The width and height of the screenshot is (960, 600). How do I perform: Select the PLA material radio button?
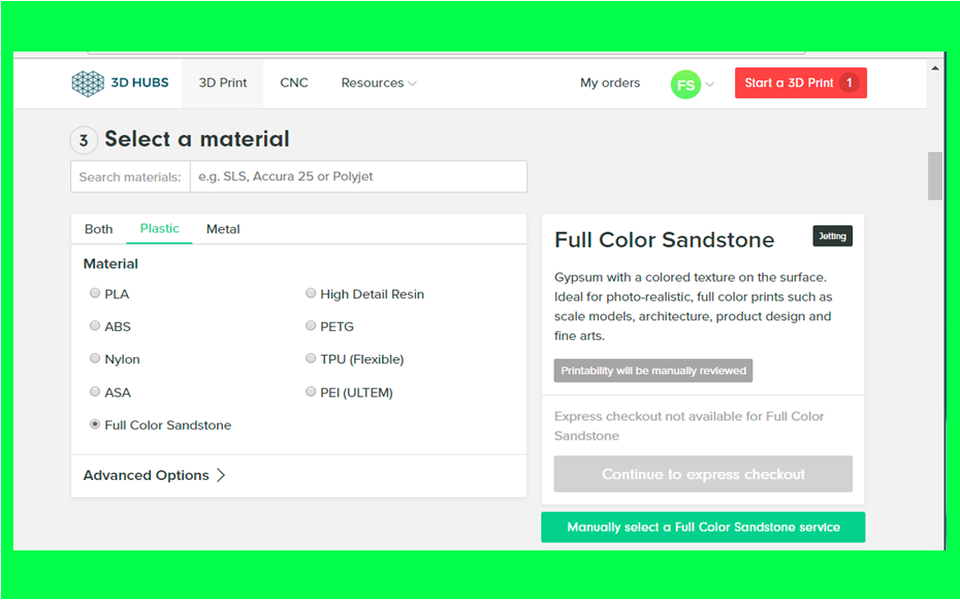95,294
